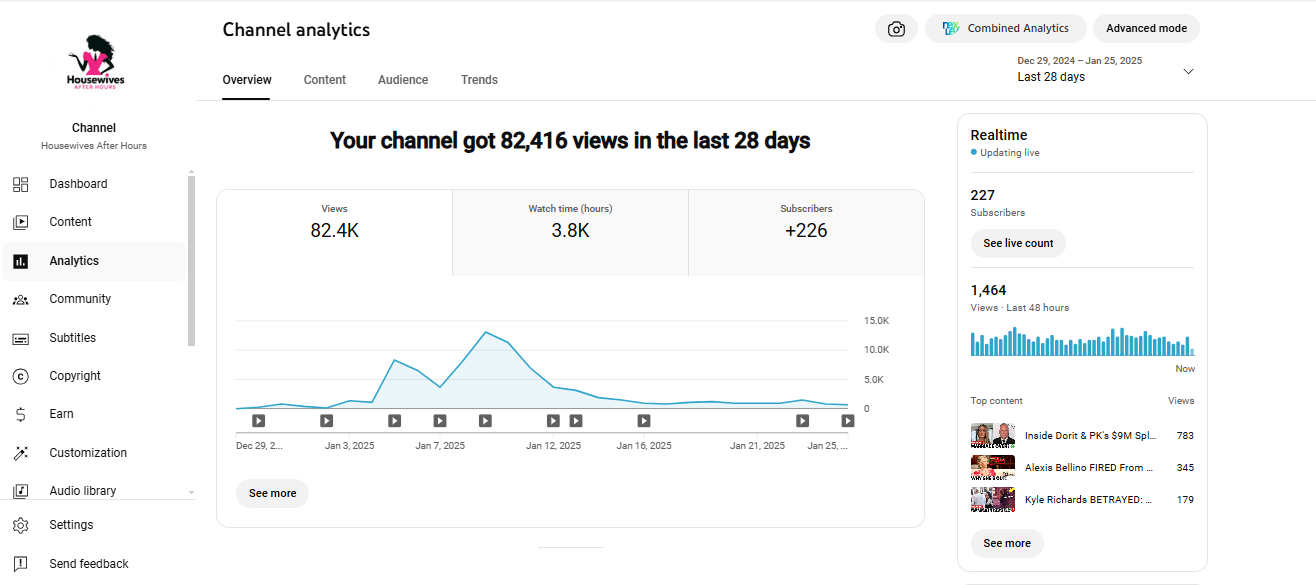Select the Watch time (hours) metric card
Image resolution: width=1316 pixels, height=585 pixels.
tap(570, 232)
